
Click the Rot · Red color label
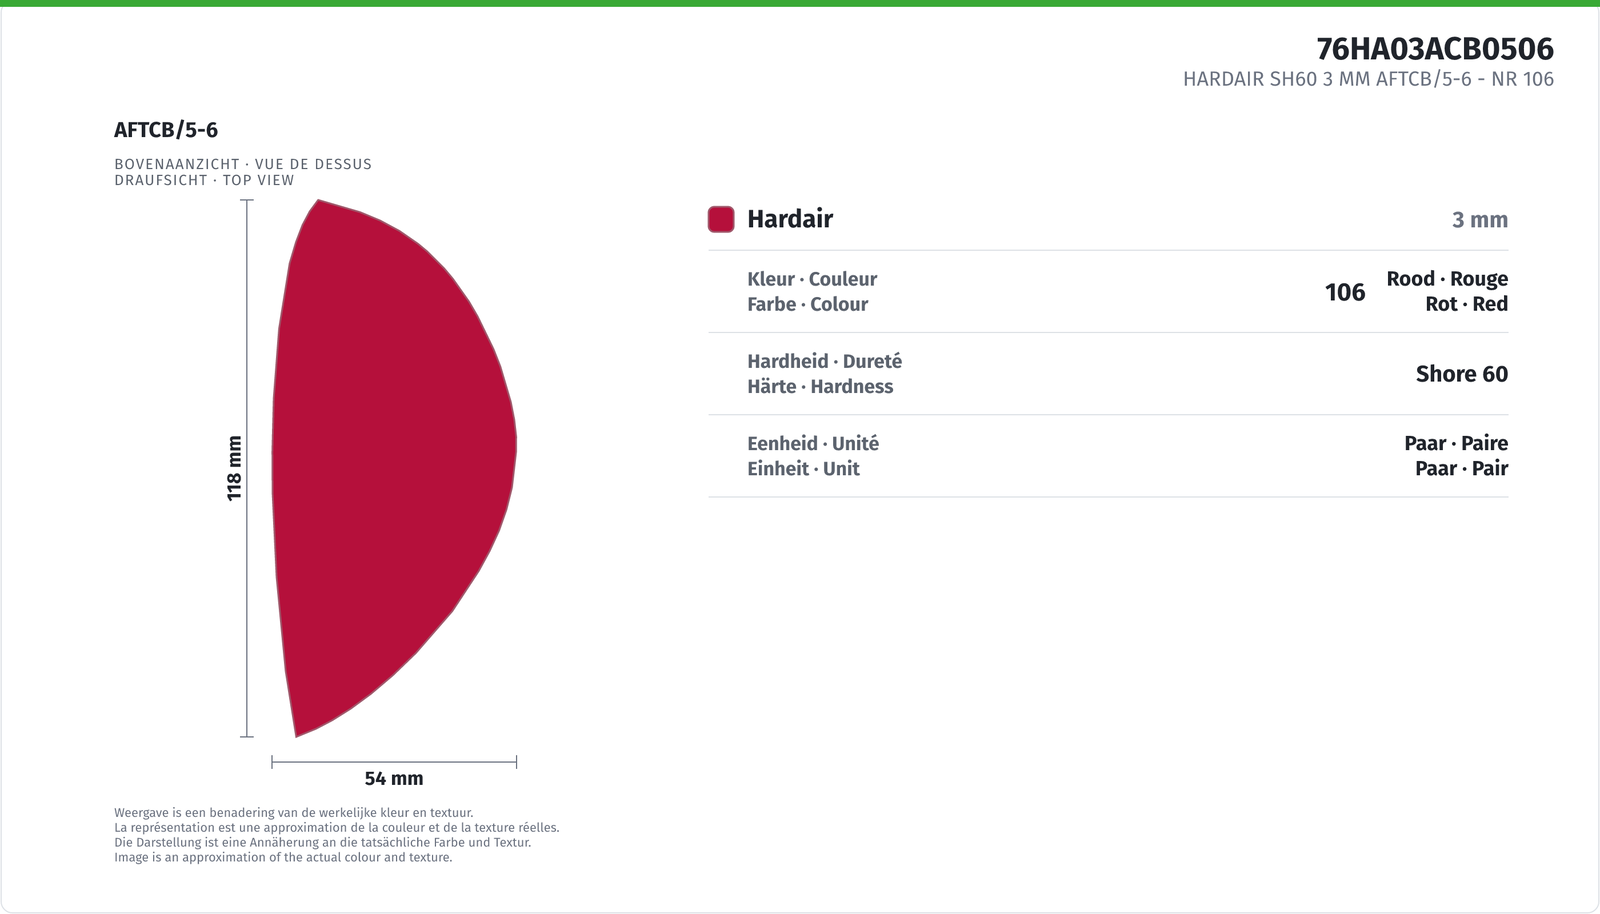[1467, 304]
